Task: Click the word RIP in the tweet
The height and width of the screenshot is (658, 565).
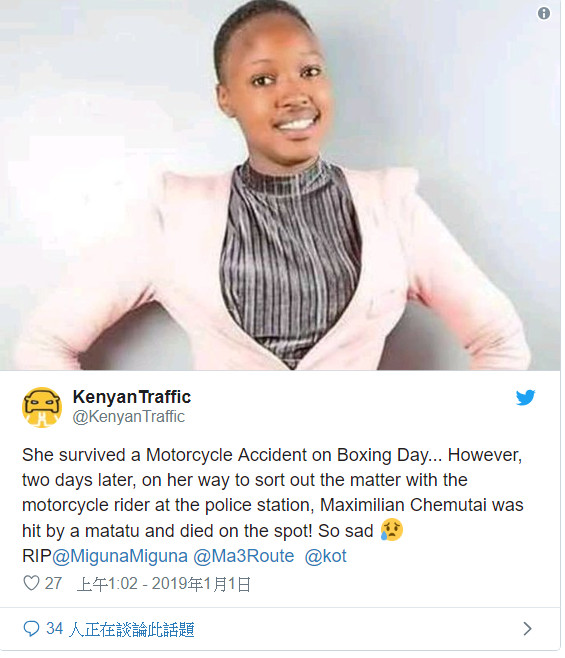Action: pyautogui.click(x=37, y=556)
